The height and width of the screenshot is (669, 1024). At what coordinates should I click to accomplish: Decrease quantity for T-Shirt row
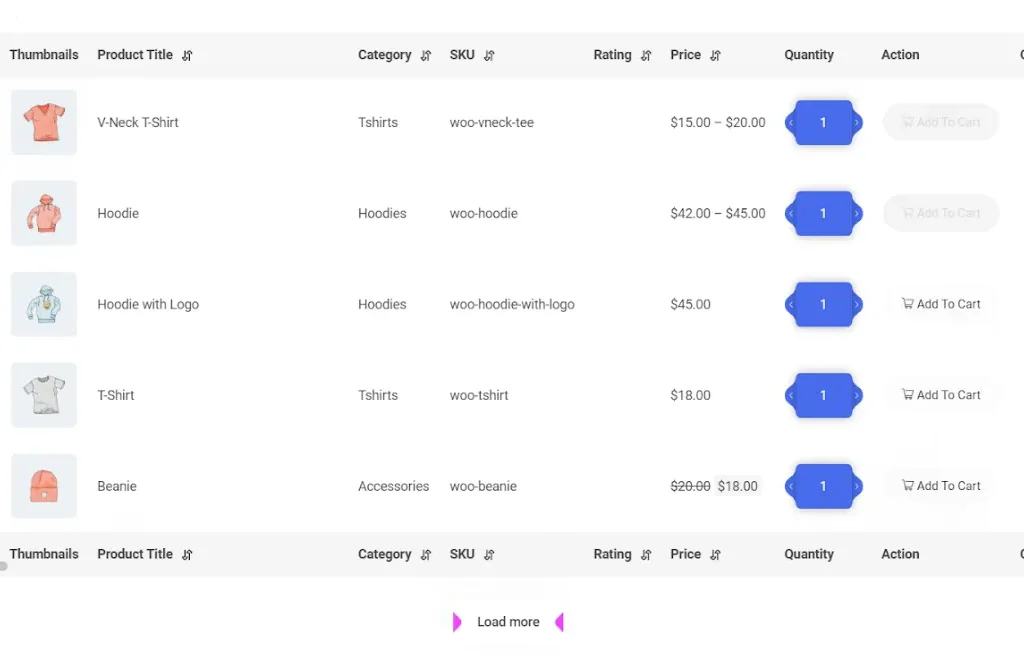point(791,395)
